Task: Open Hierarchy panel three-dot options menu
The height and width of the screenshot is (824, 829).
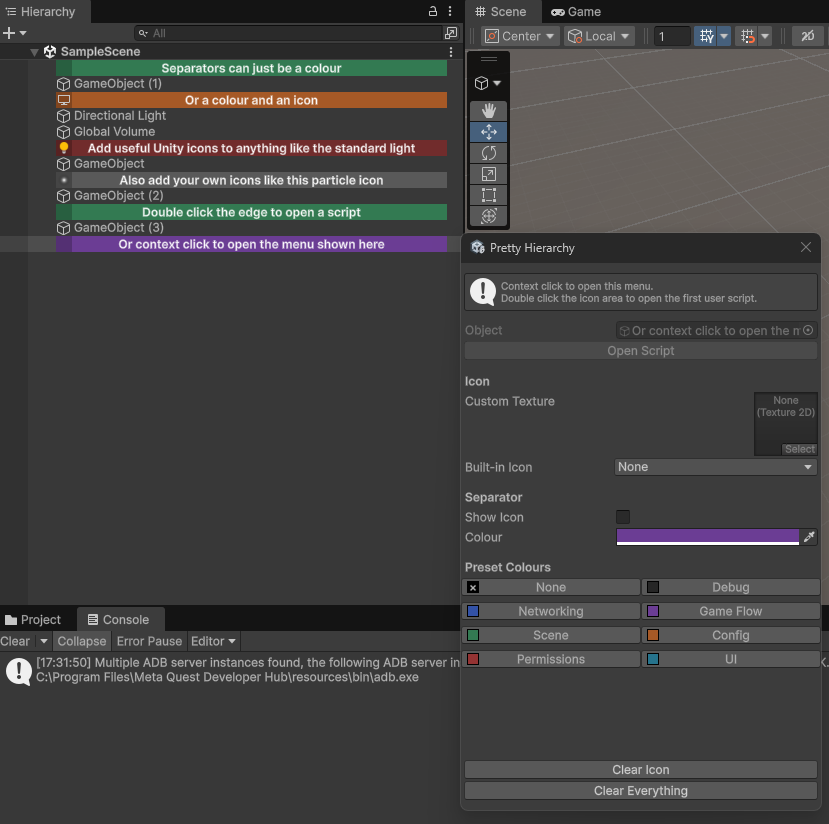Action: pos(450,11)
